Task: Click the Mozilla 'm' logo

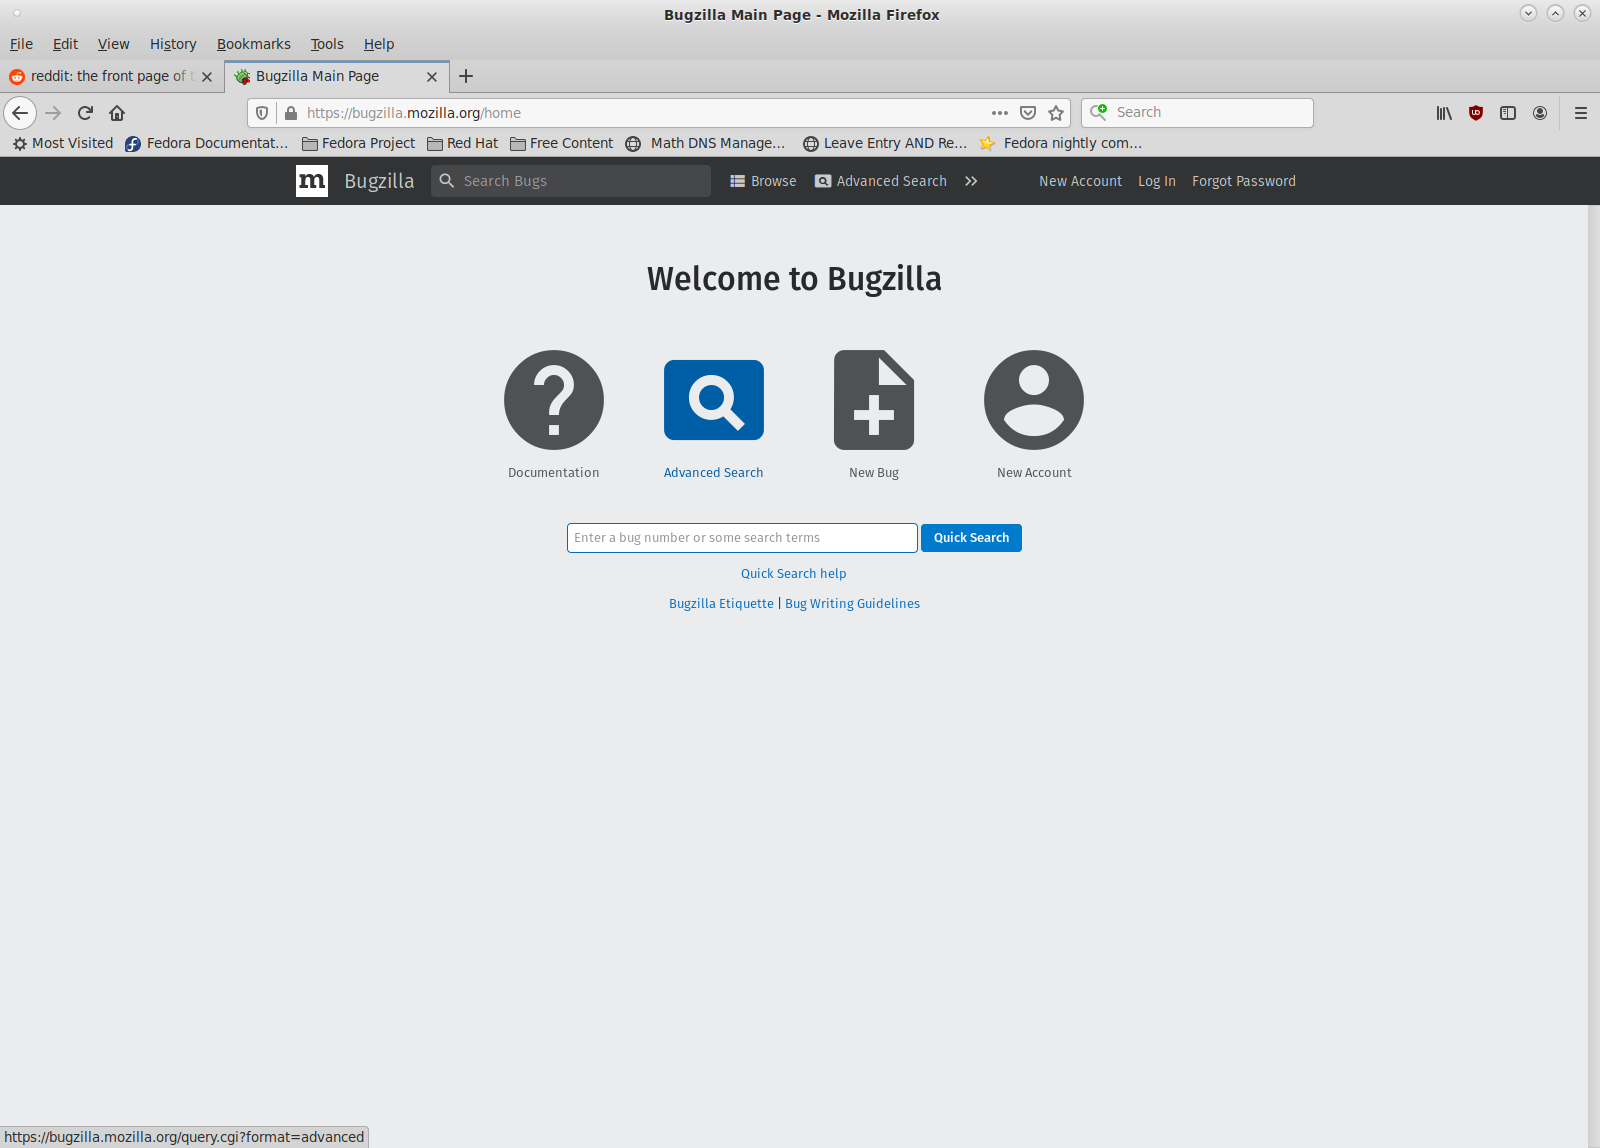Action: [x=312, y=181]
